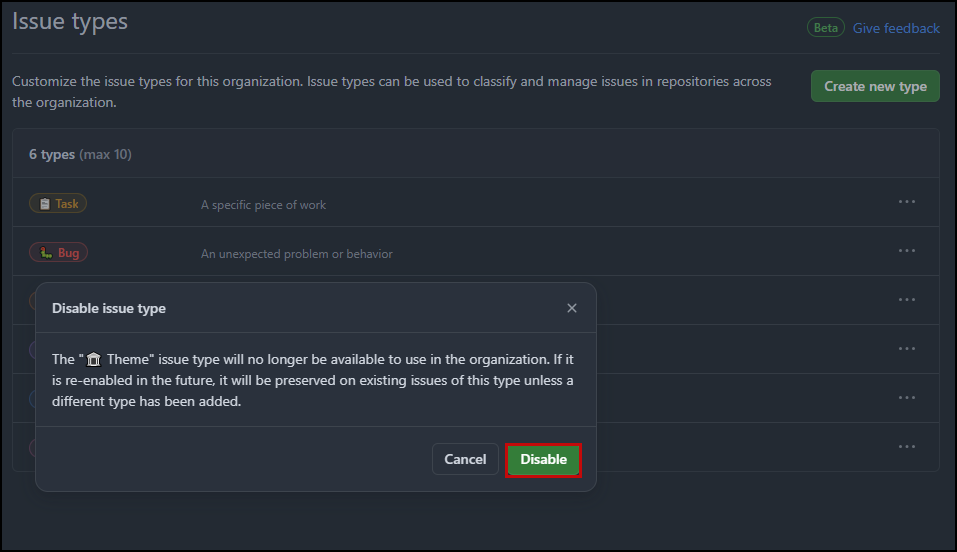This screenshot has width=957, height=552.
Task: Click the "6 types (max 10)" header
Action: 81,154
